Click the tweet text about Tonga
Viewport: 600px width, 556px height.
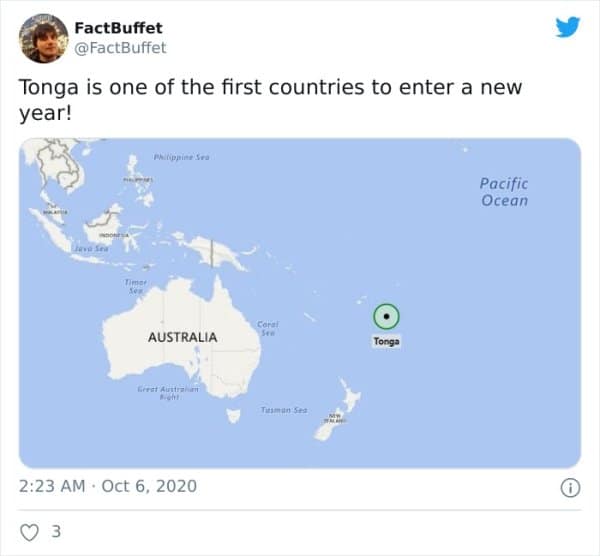pos(270,99)
